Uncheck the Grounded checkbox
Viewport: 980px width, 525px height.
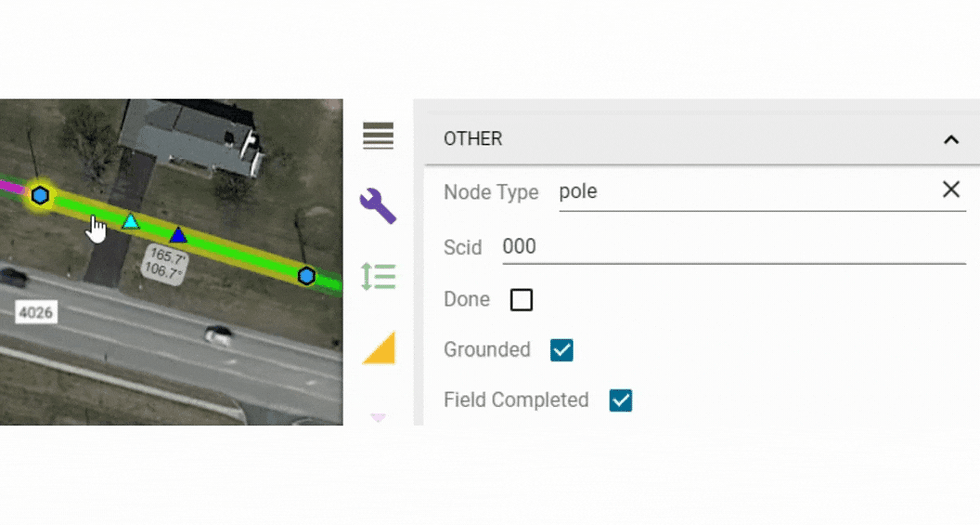561,350
